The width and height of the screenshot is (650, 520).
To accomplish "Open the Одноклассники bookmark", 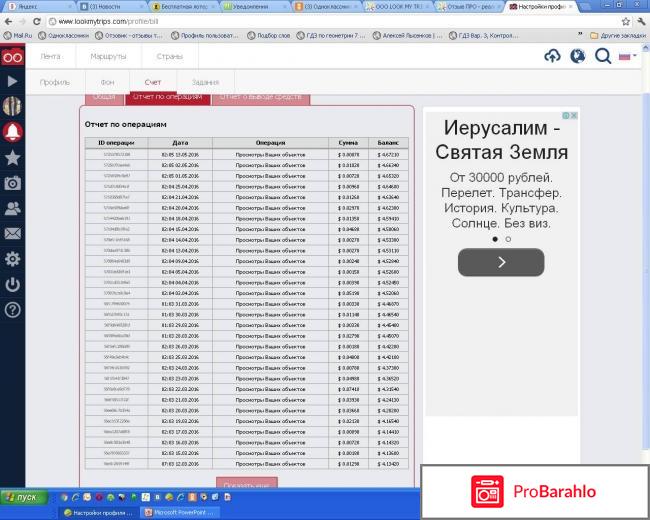I will click(x=63, y=36).
